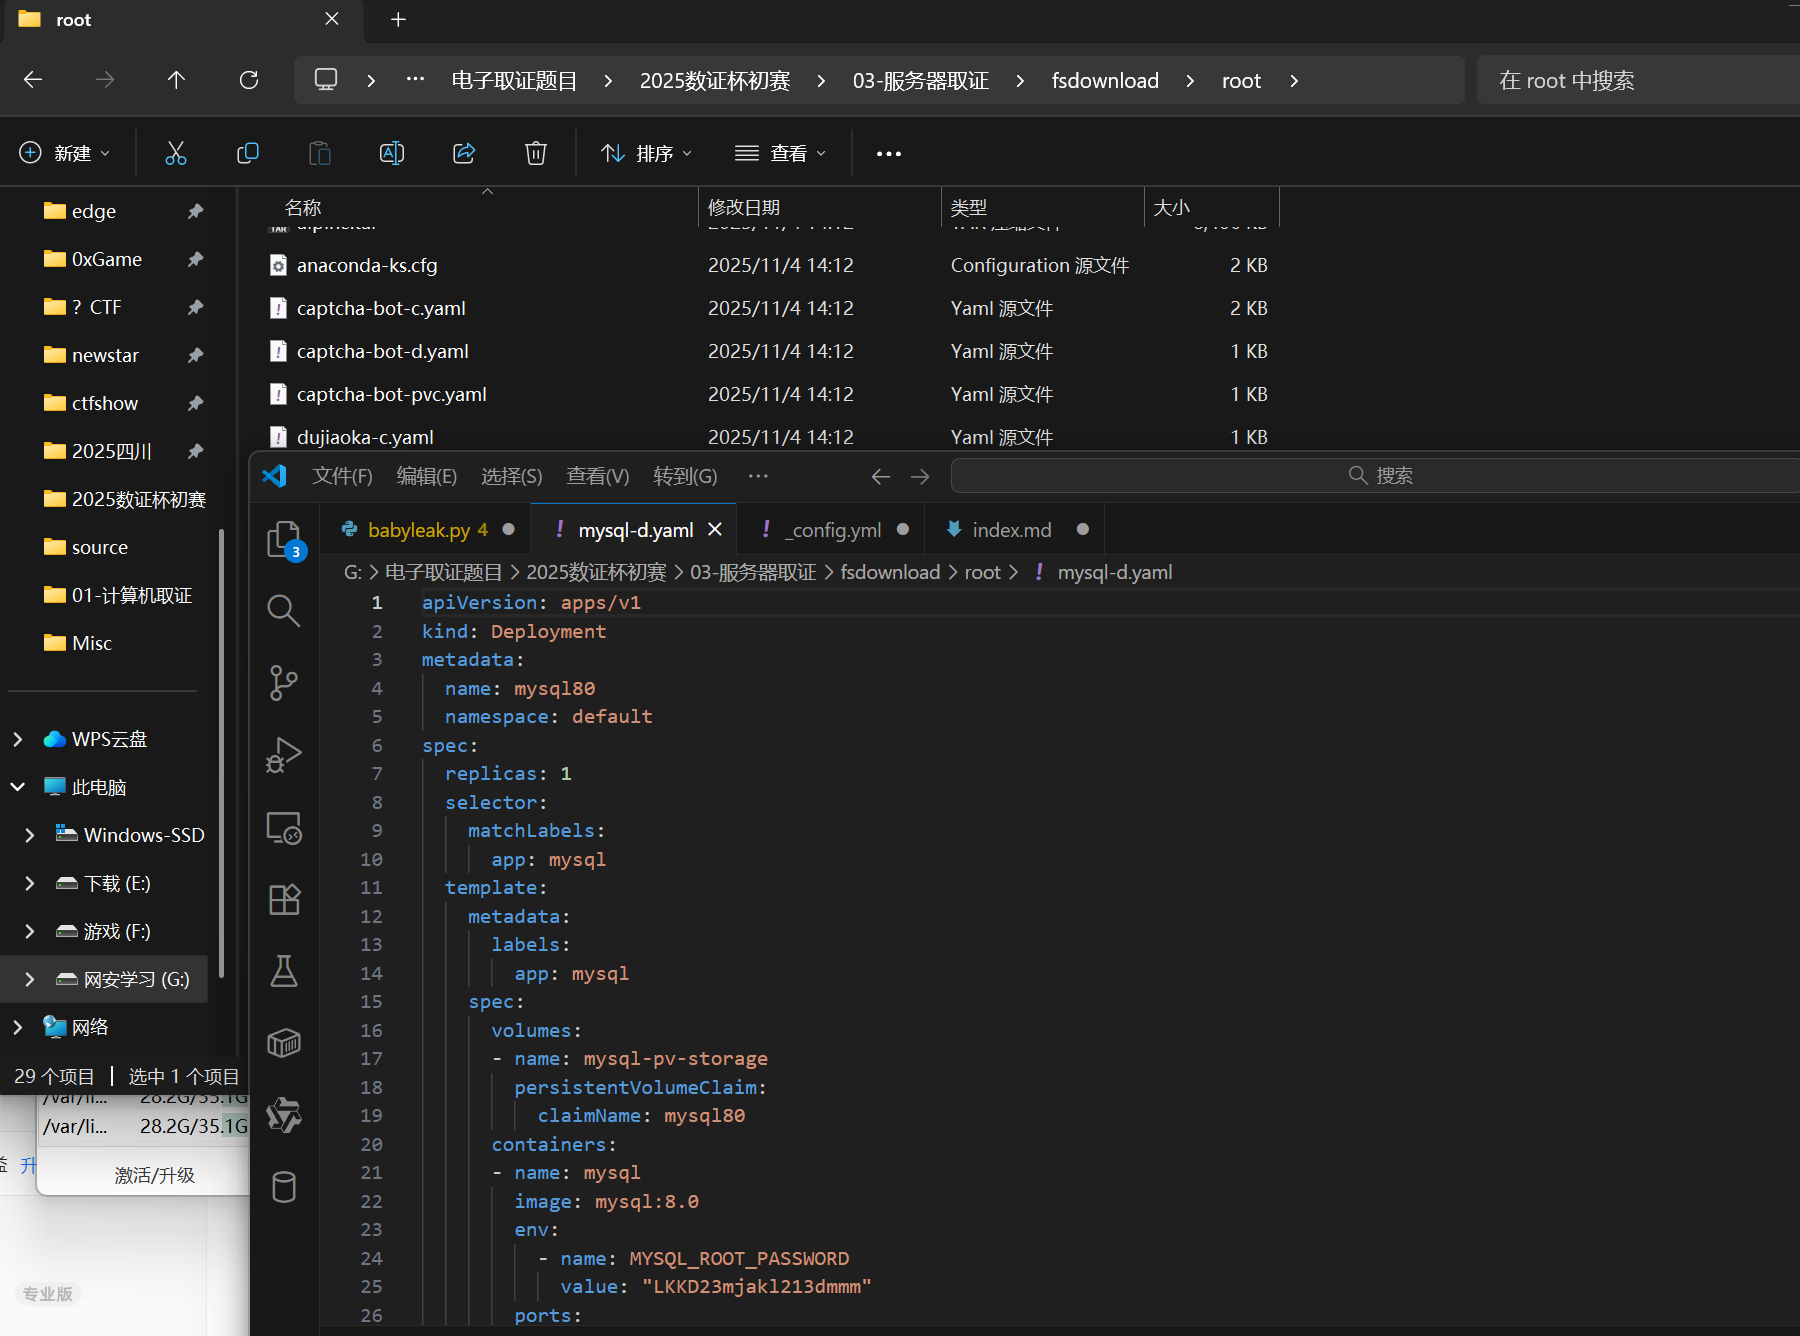Click the delete trash icon in toolbar
Screen dimensions: 1800x1336
(x=536, y=153)
